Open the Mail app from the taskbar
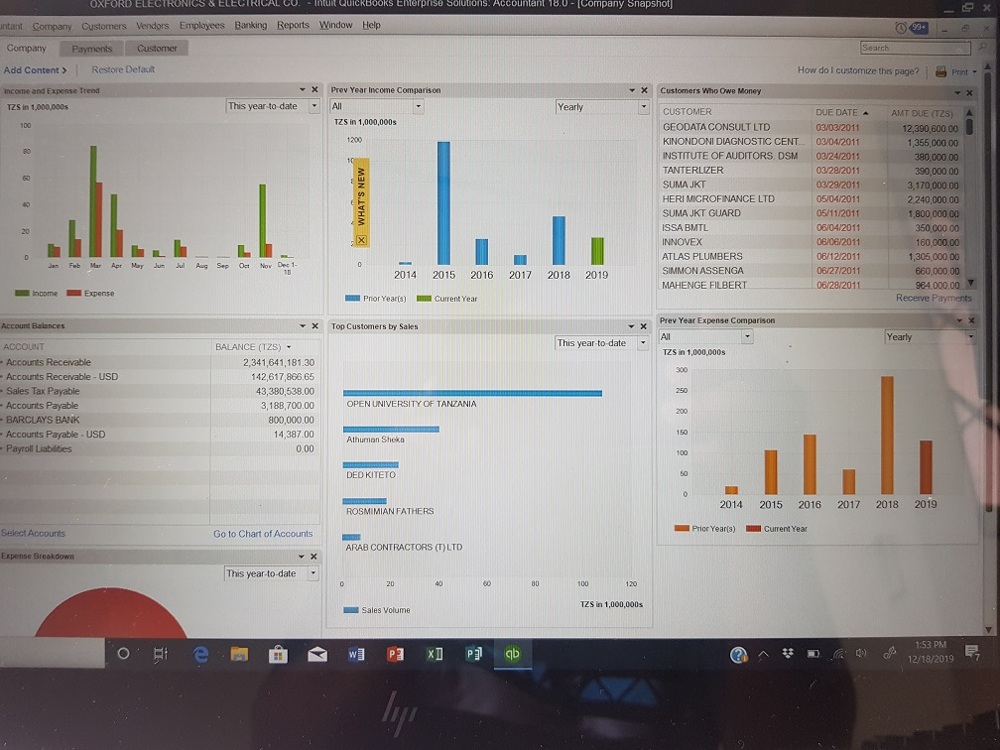1000x750 pixels. point(317,654)
